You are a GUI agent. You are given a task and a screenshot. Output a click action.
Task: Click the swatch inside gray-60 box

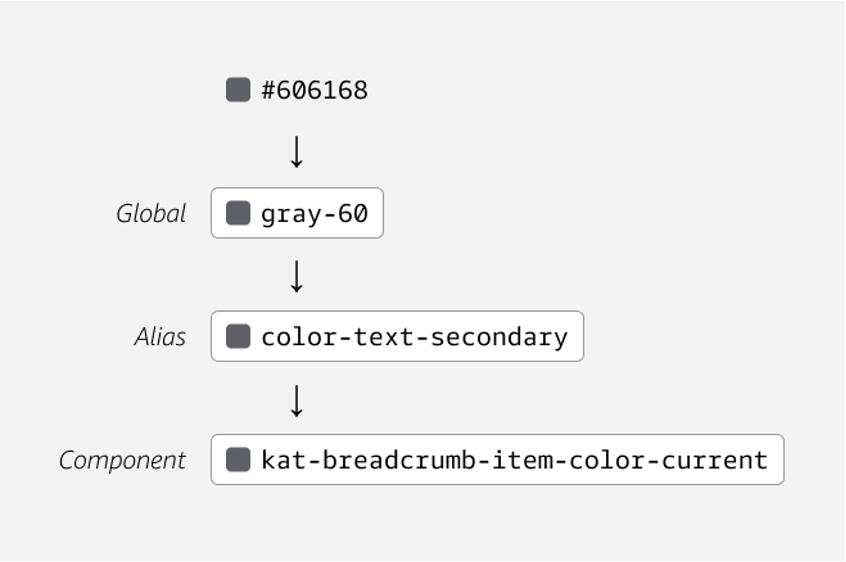tap(238, 213)
